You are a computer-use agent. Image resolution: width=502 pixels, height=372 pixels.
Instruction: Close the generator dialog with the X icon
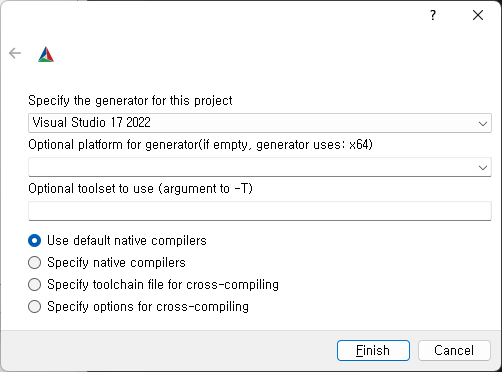(x=478, y=15)
